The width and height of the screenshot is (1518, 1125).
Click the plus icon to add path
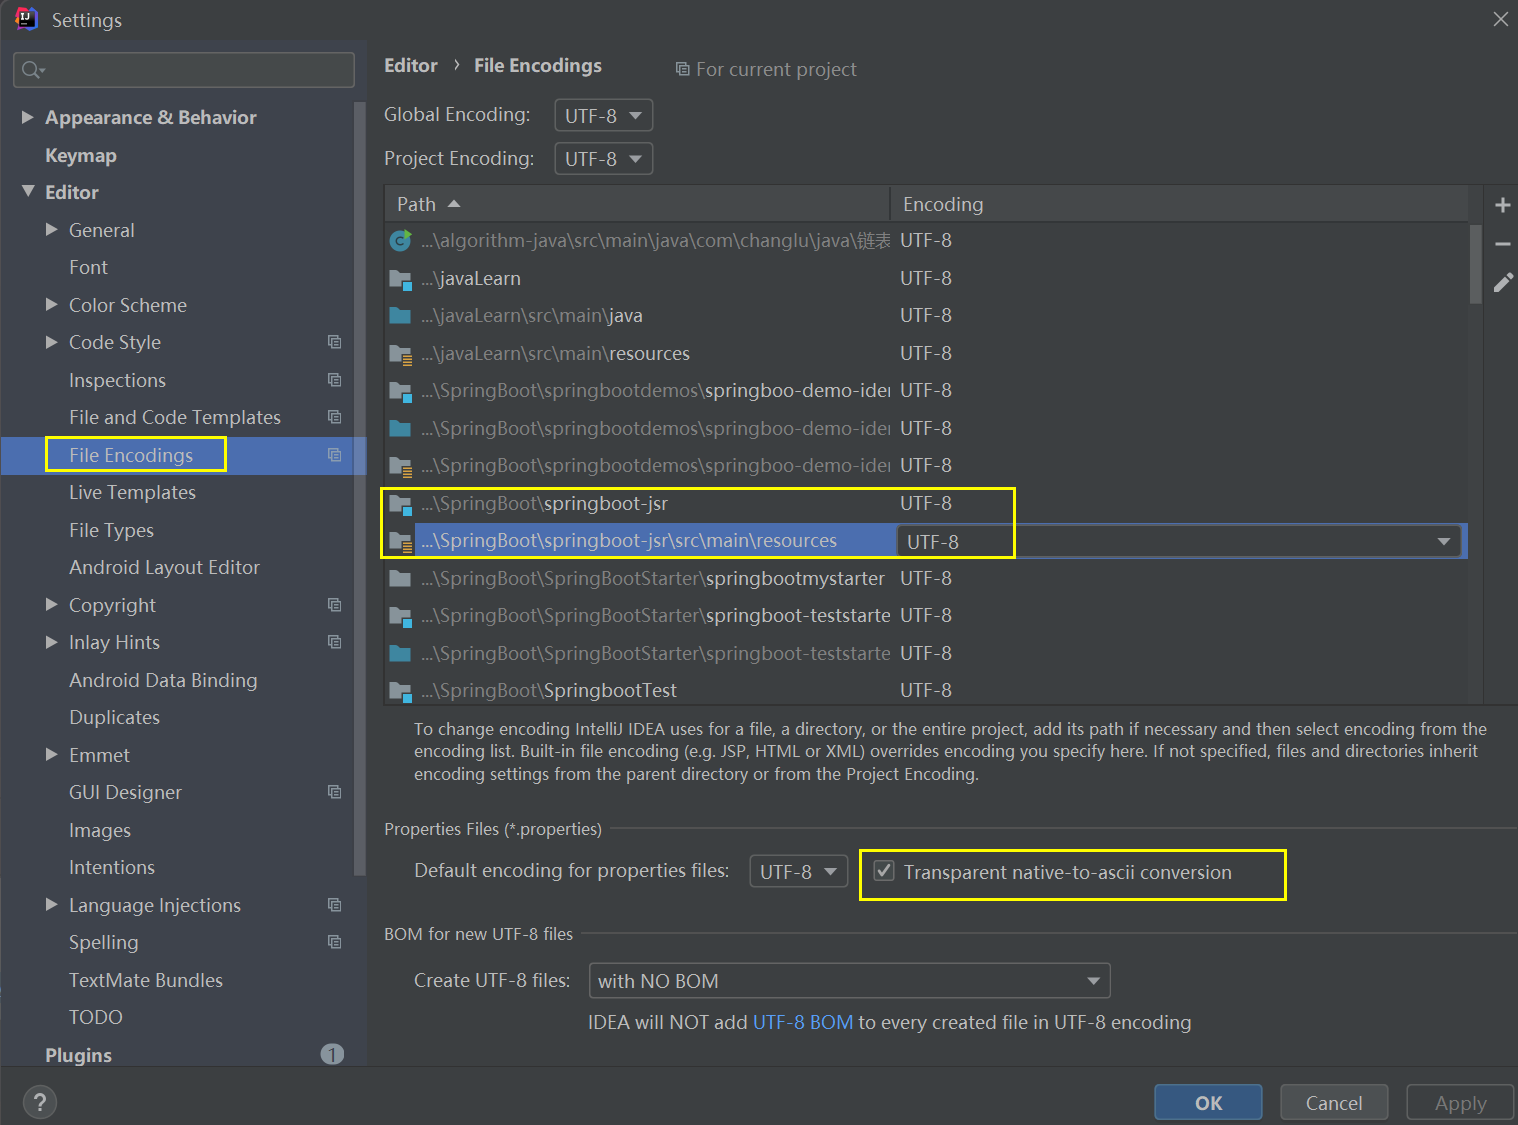(1502, 205)
